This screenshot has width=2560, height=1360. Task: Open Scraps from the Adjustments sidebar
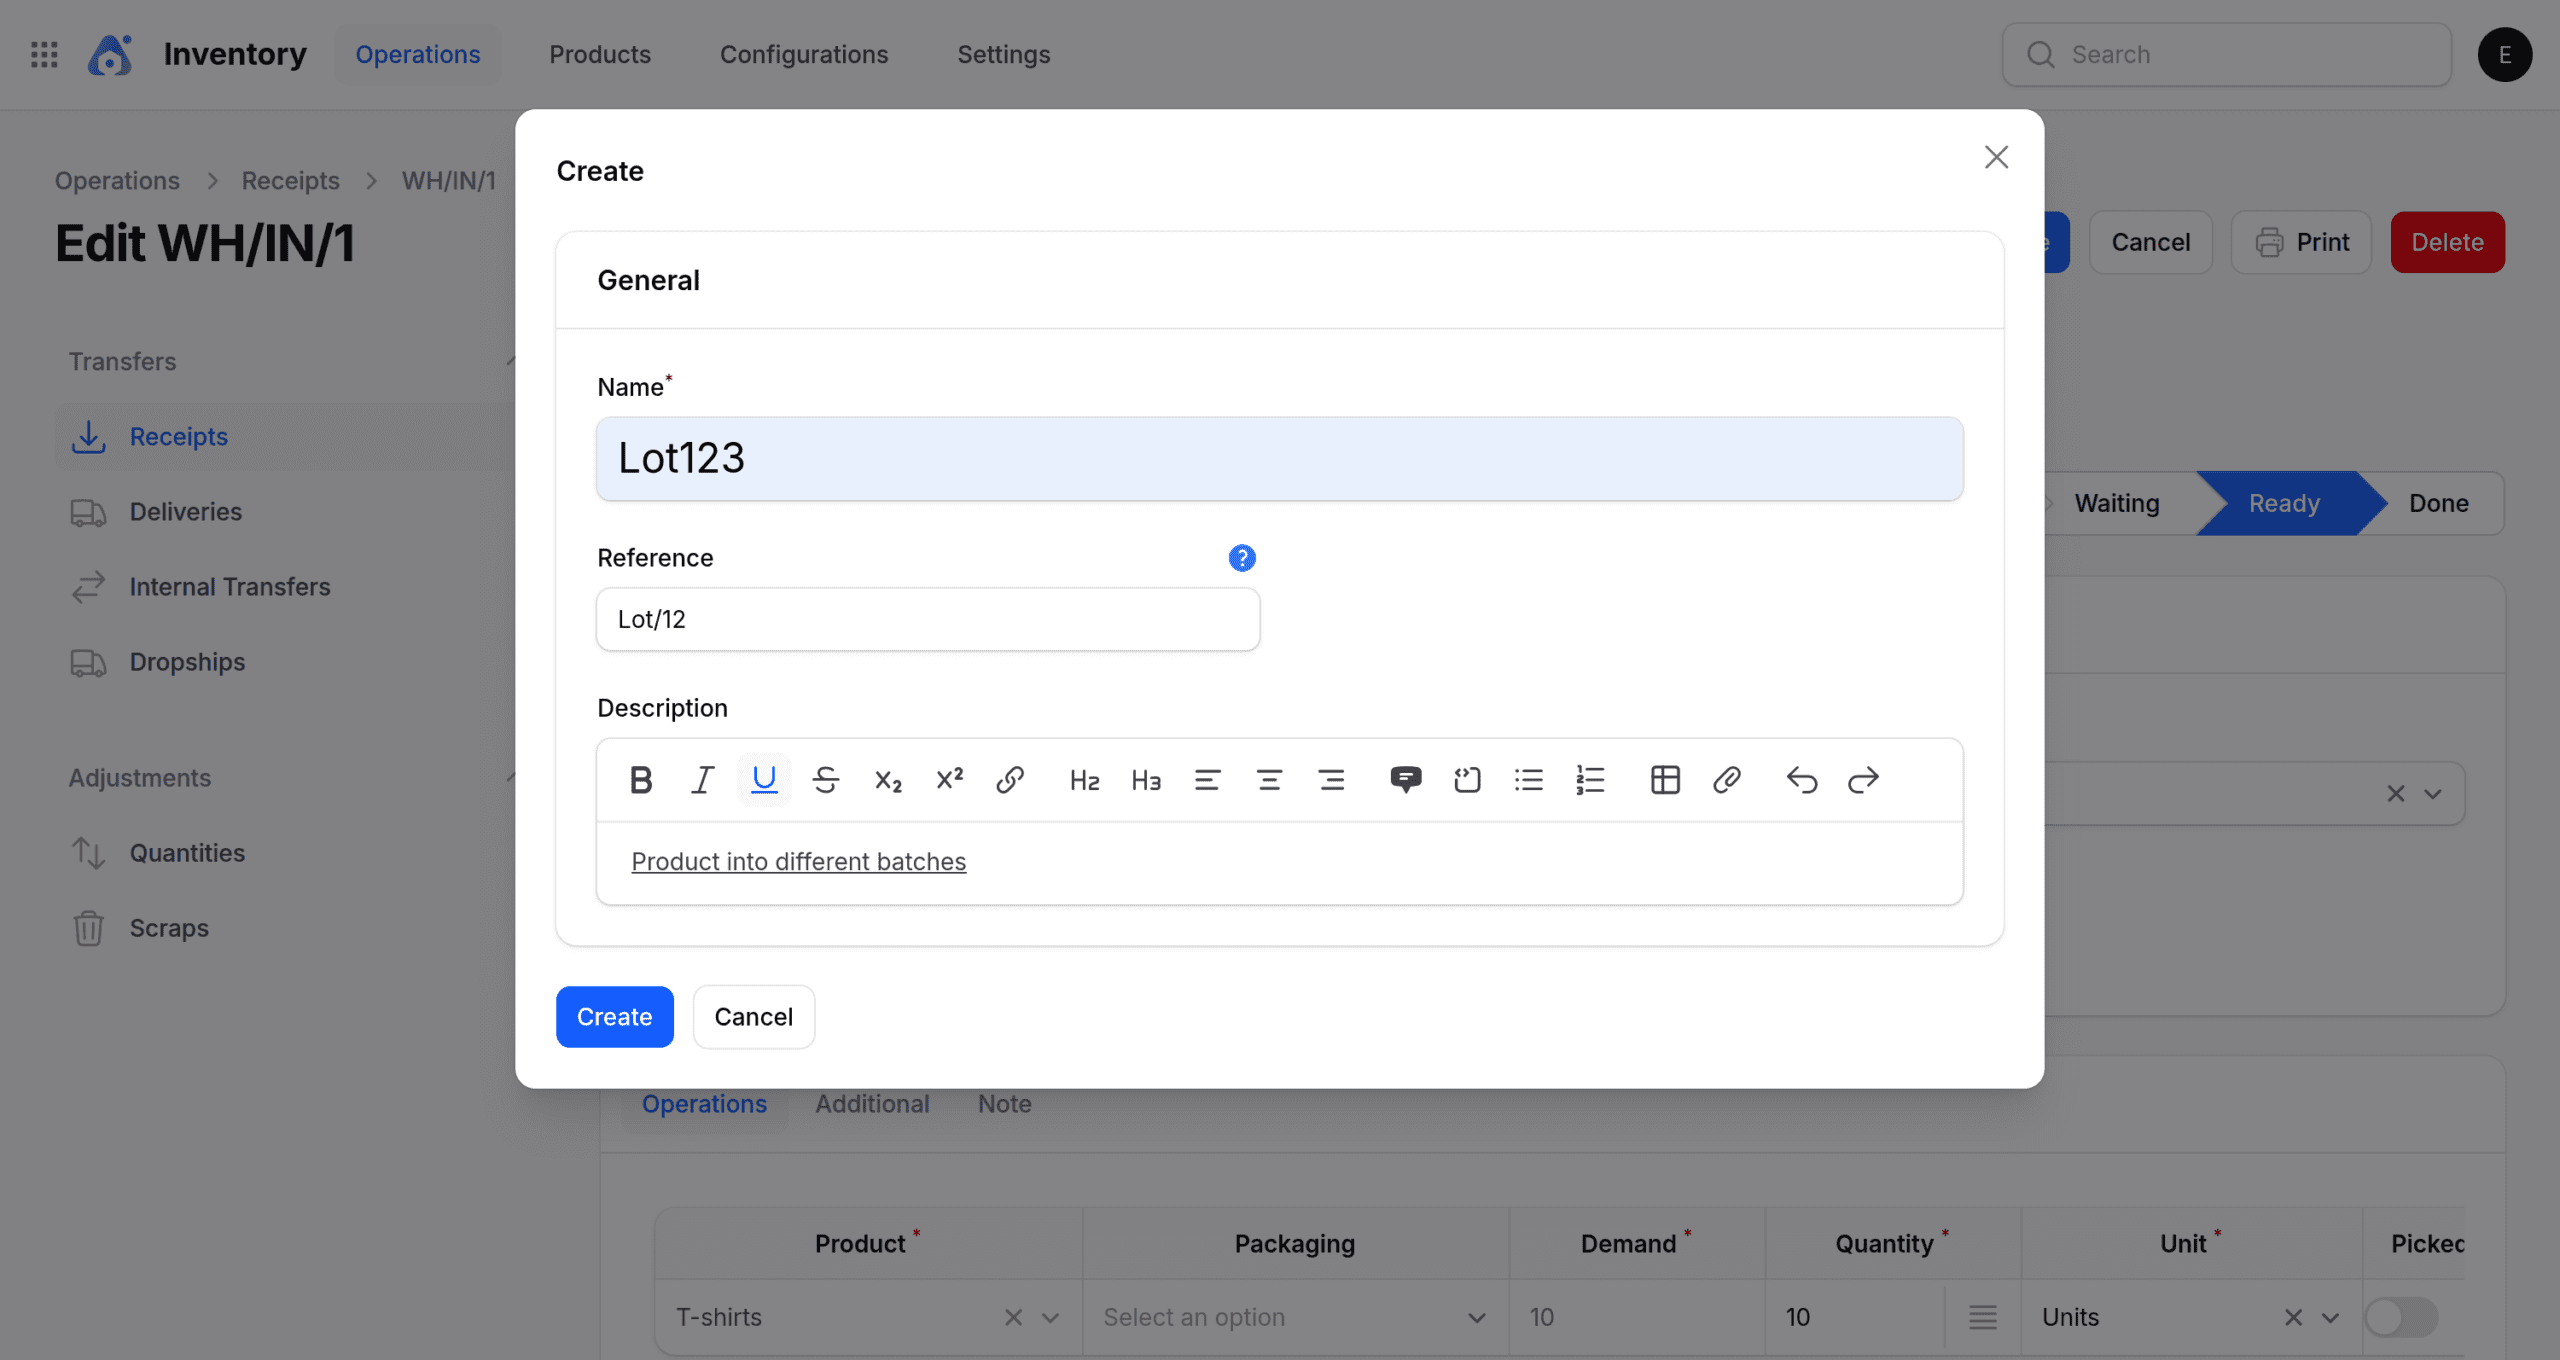(169, 927)
